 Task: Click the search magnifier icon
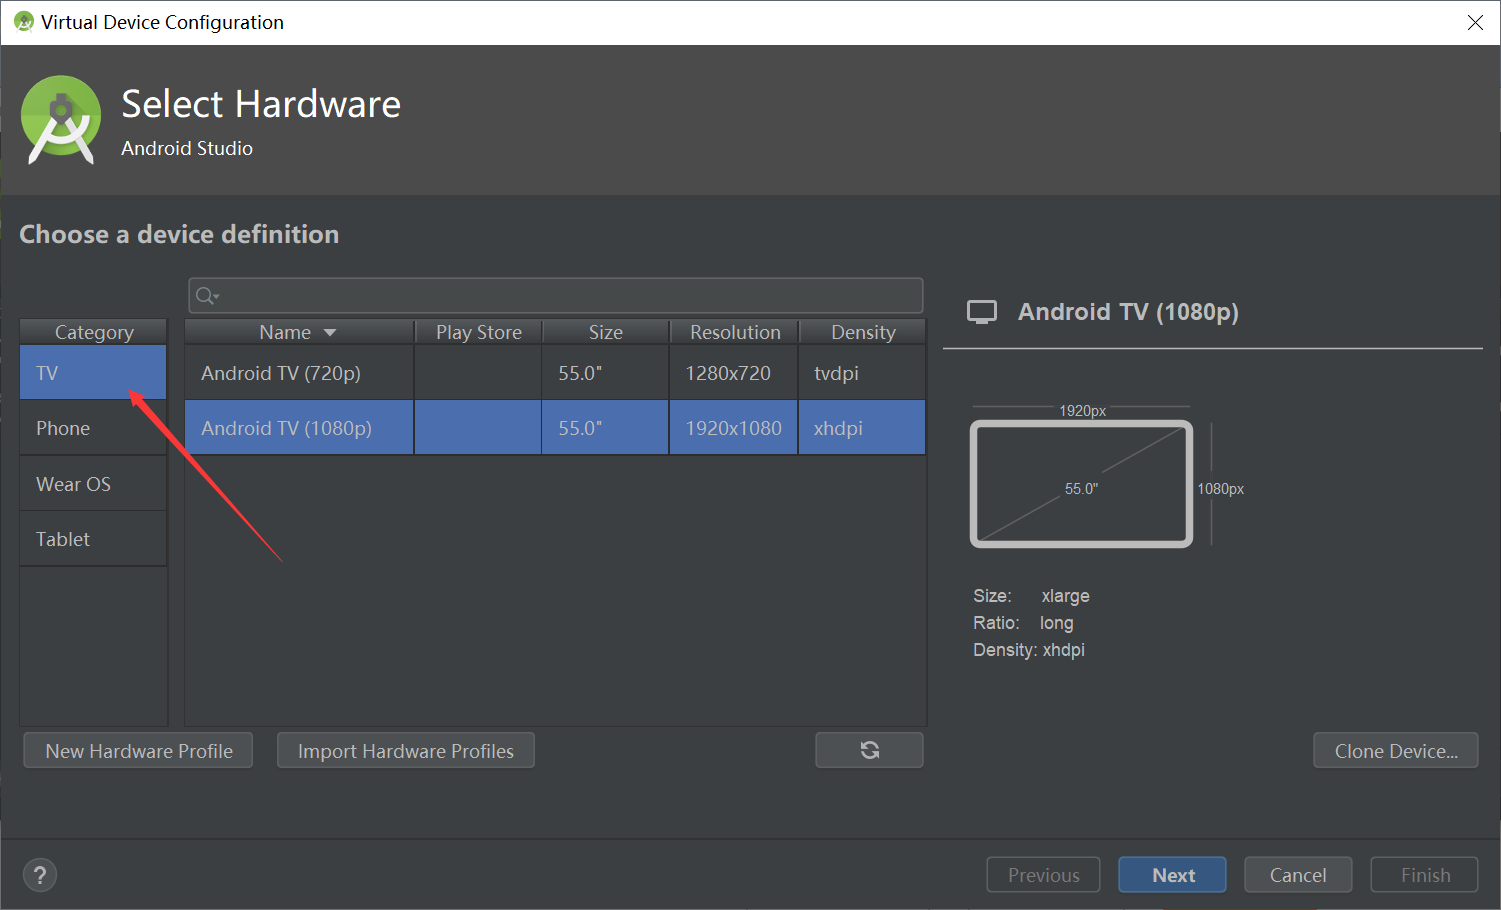pyautogui.click(x=206, y=295)
